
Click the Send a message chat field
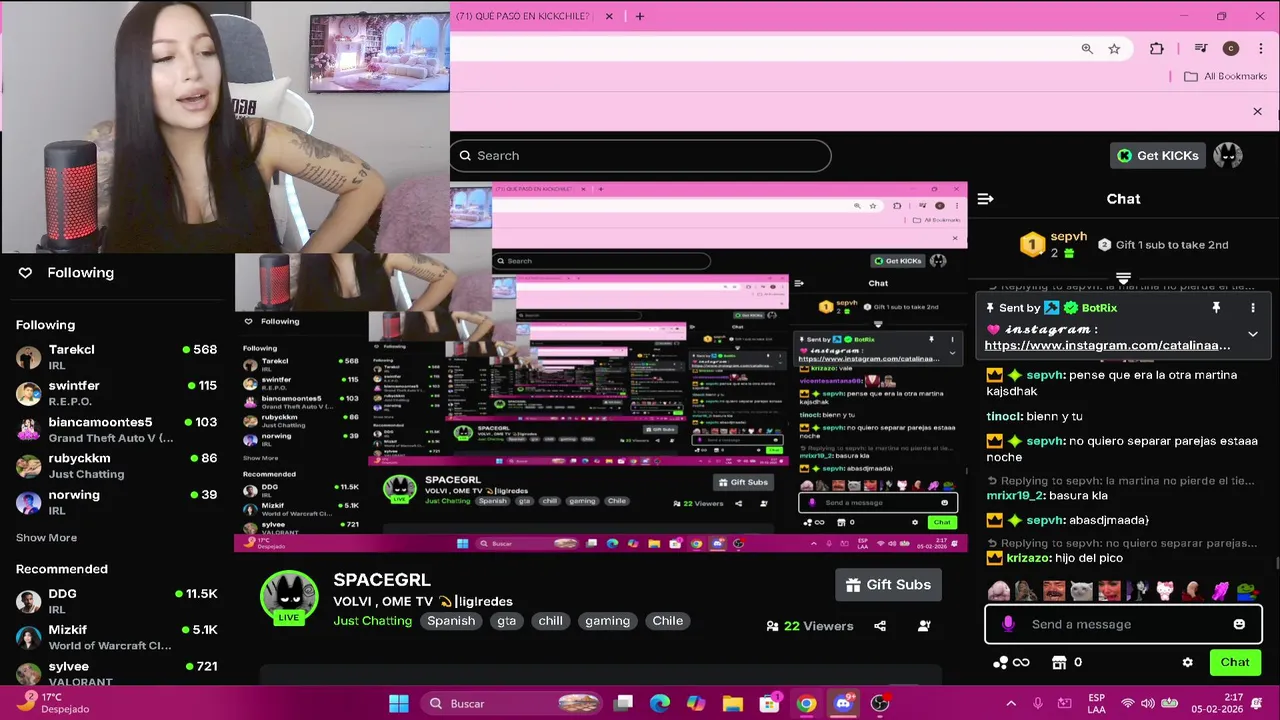1123,624
